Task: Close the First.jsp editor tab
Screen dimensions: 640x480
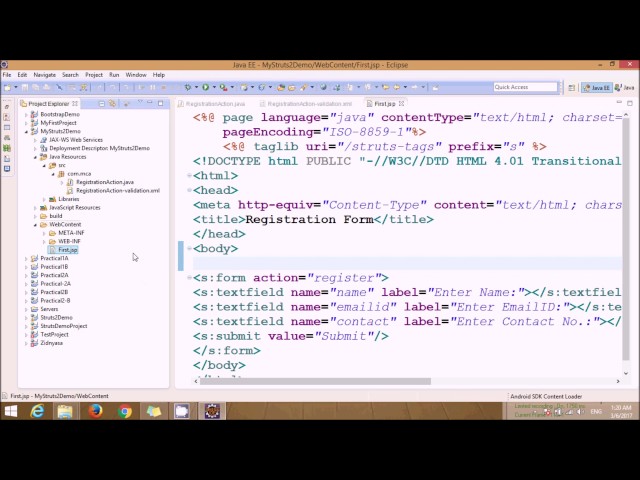Action: [401, 104]
